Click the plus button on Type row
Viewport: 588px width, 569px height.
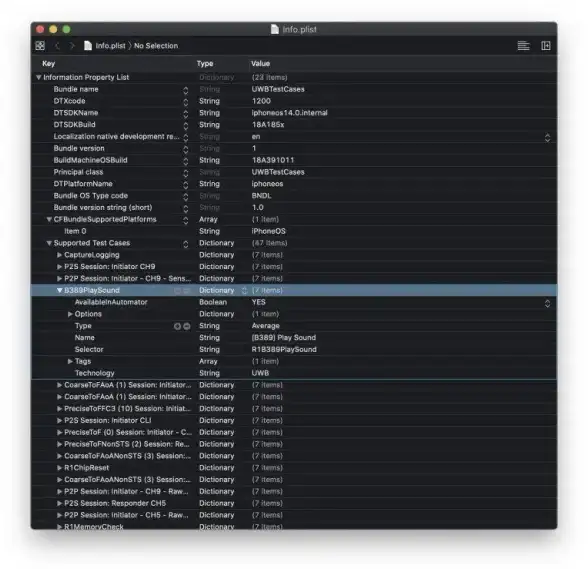pos(177,326)
